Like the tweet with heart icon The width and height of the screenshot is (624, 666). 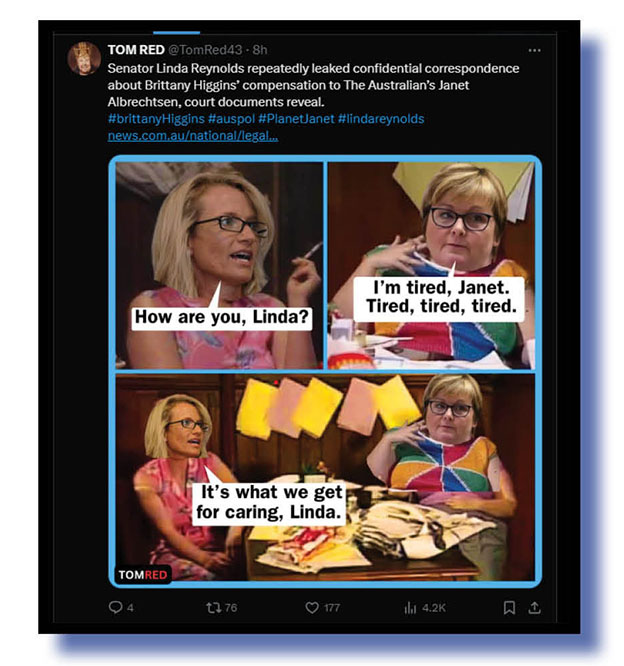(312, 608)
